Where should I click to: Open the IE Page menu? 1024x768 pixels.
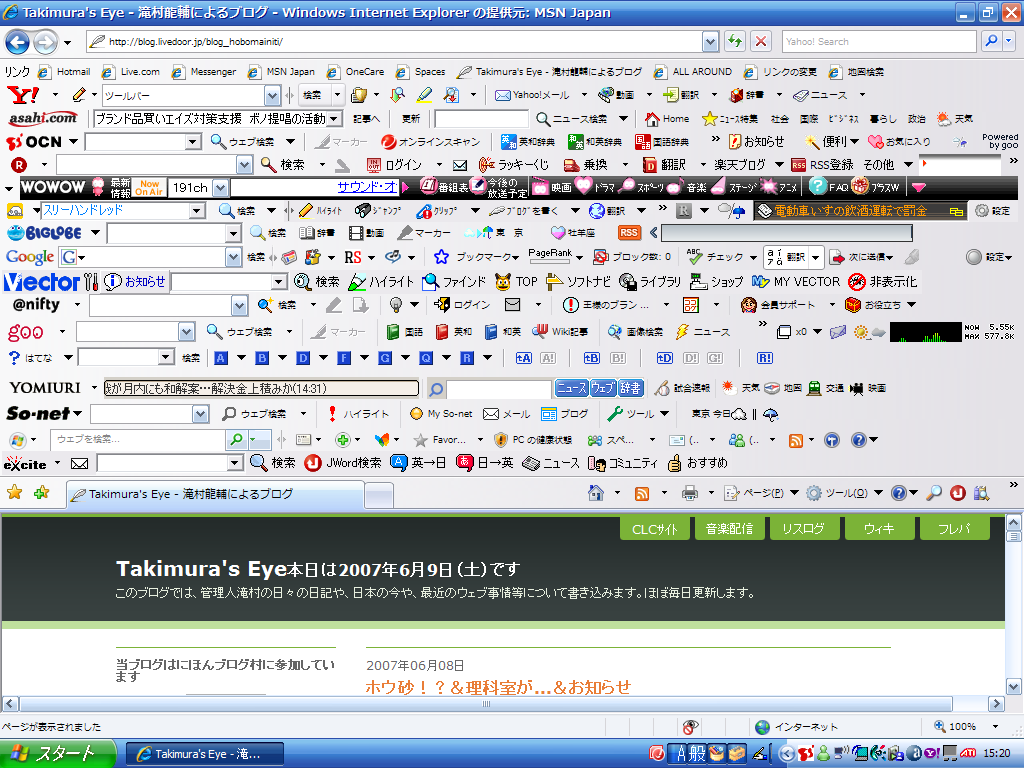click(761, 493)
